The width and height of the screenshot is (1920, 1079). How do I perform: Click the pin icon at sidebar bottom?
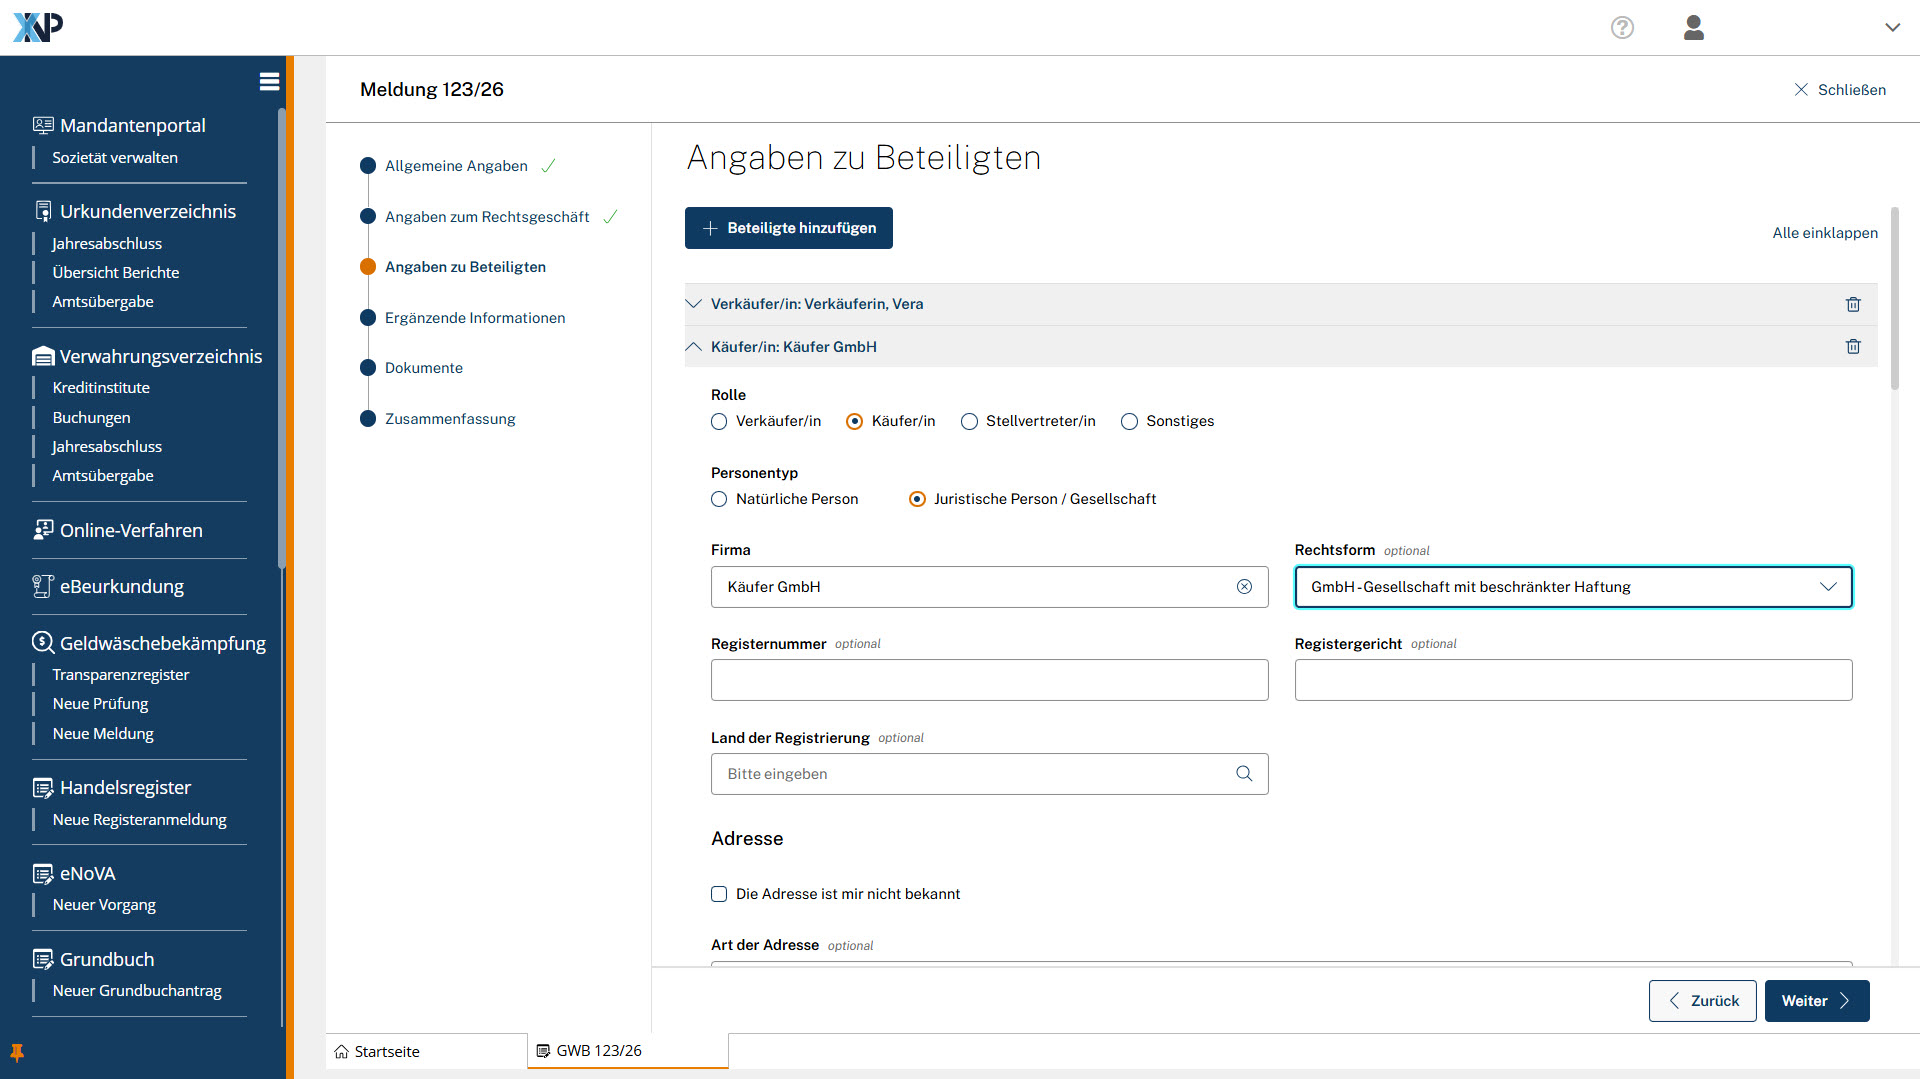tap(17, 1052)
